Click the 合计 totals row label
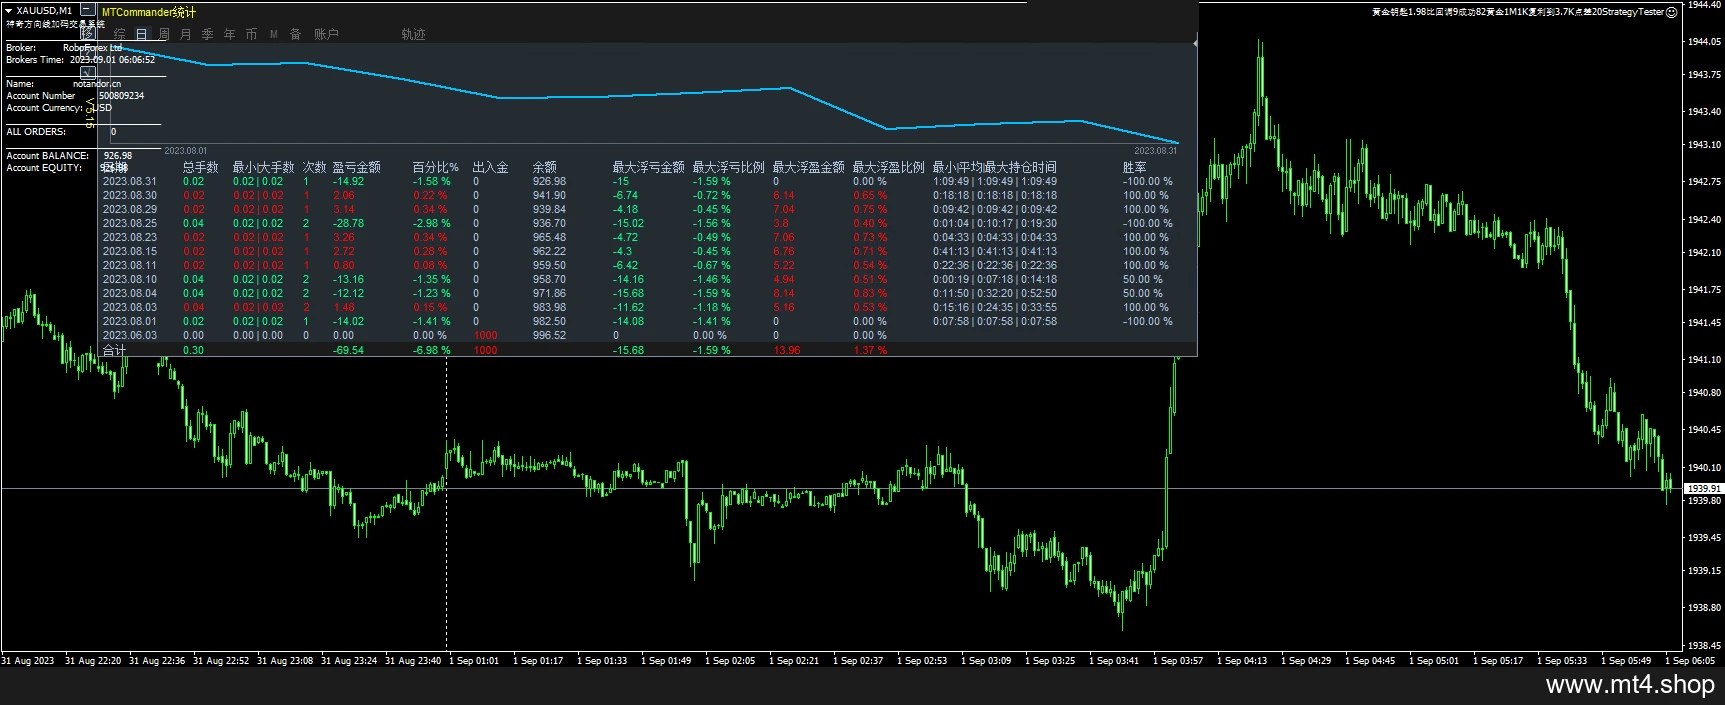The image size is (1725, 705). click(114, 350)
